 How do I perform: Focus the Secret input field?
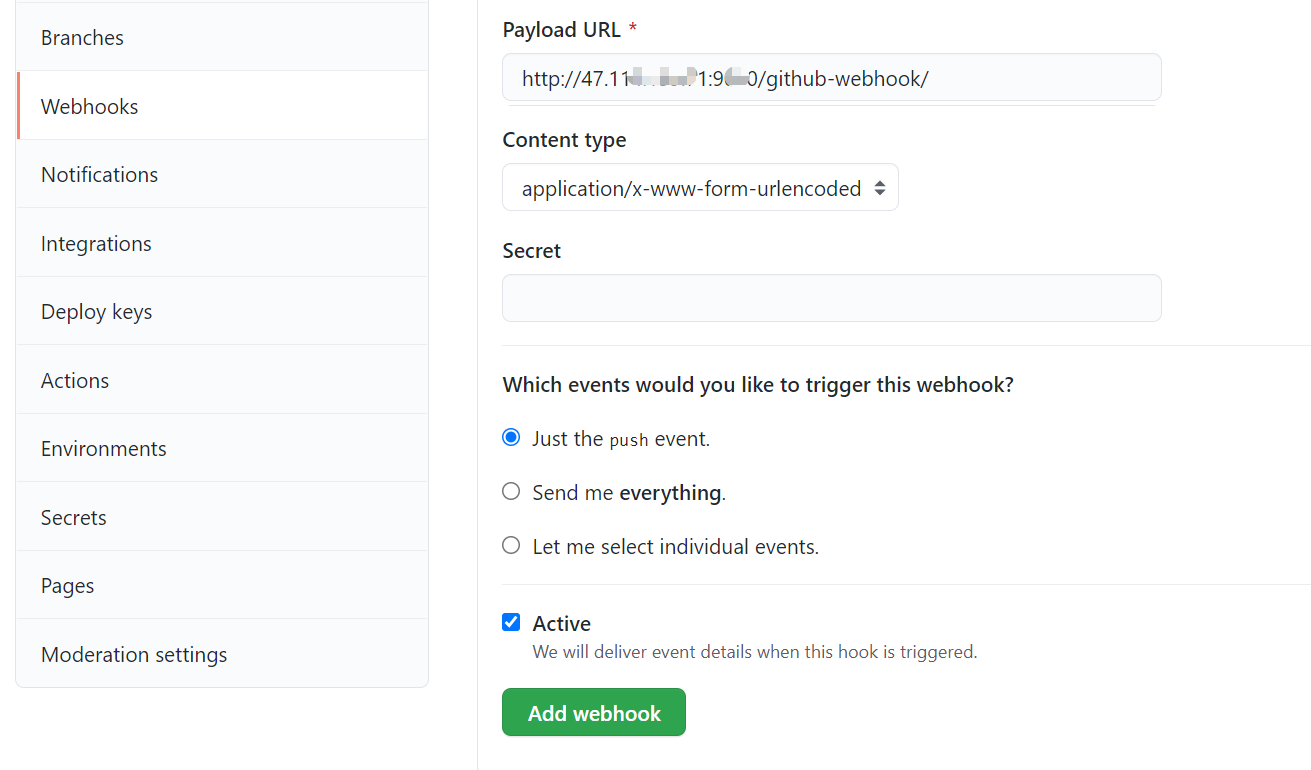[x=832, y=298]
